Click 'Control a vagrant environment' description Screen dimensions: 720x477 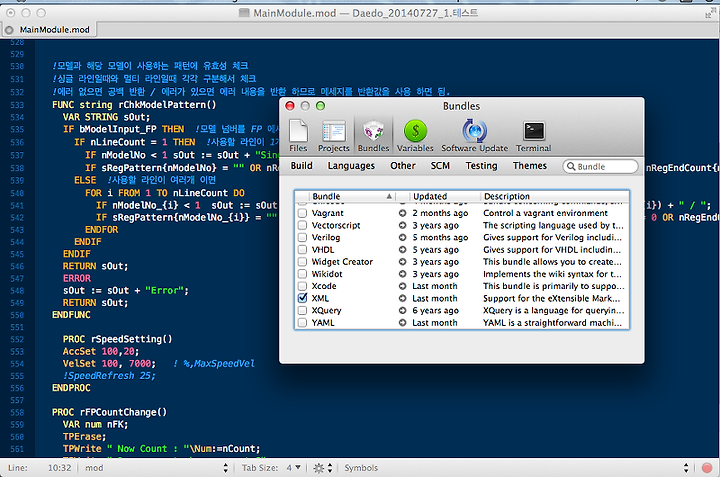click(545, 213)
